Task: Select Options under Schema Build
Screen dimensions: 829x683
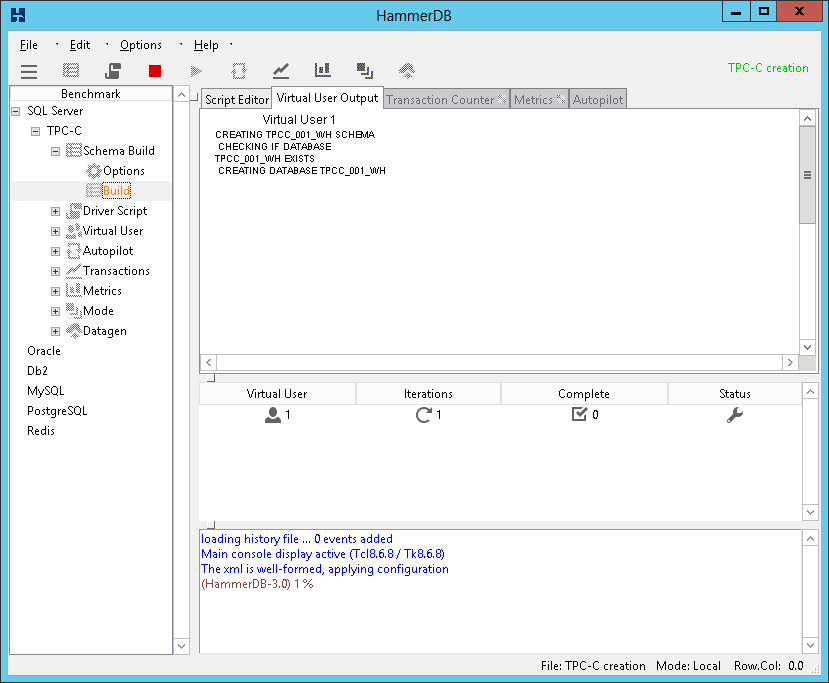Action: pos(124,171)
